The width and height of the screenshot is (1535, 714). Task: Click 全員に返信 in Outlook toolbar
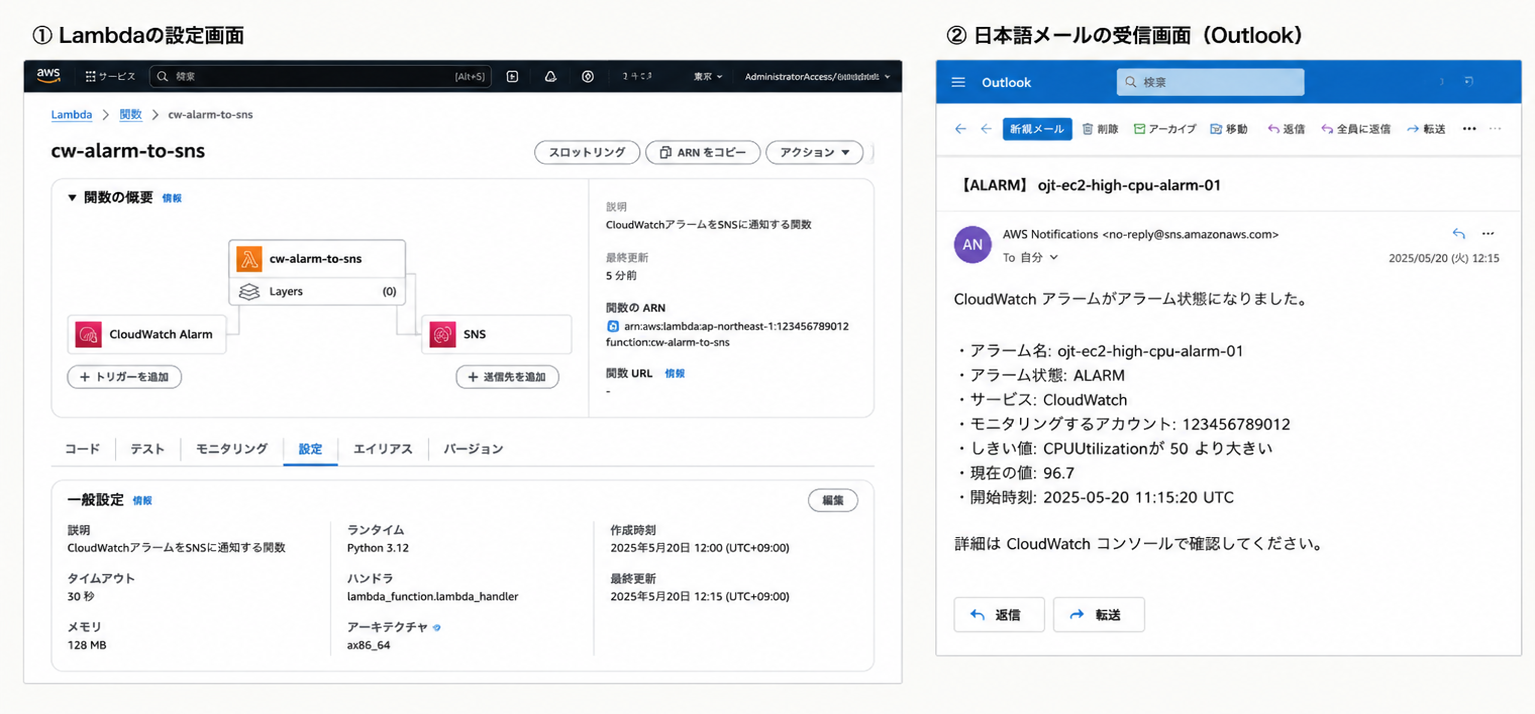click(x=1356, y=129)
